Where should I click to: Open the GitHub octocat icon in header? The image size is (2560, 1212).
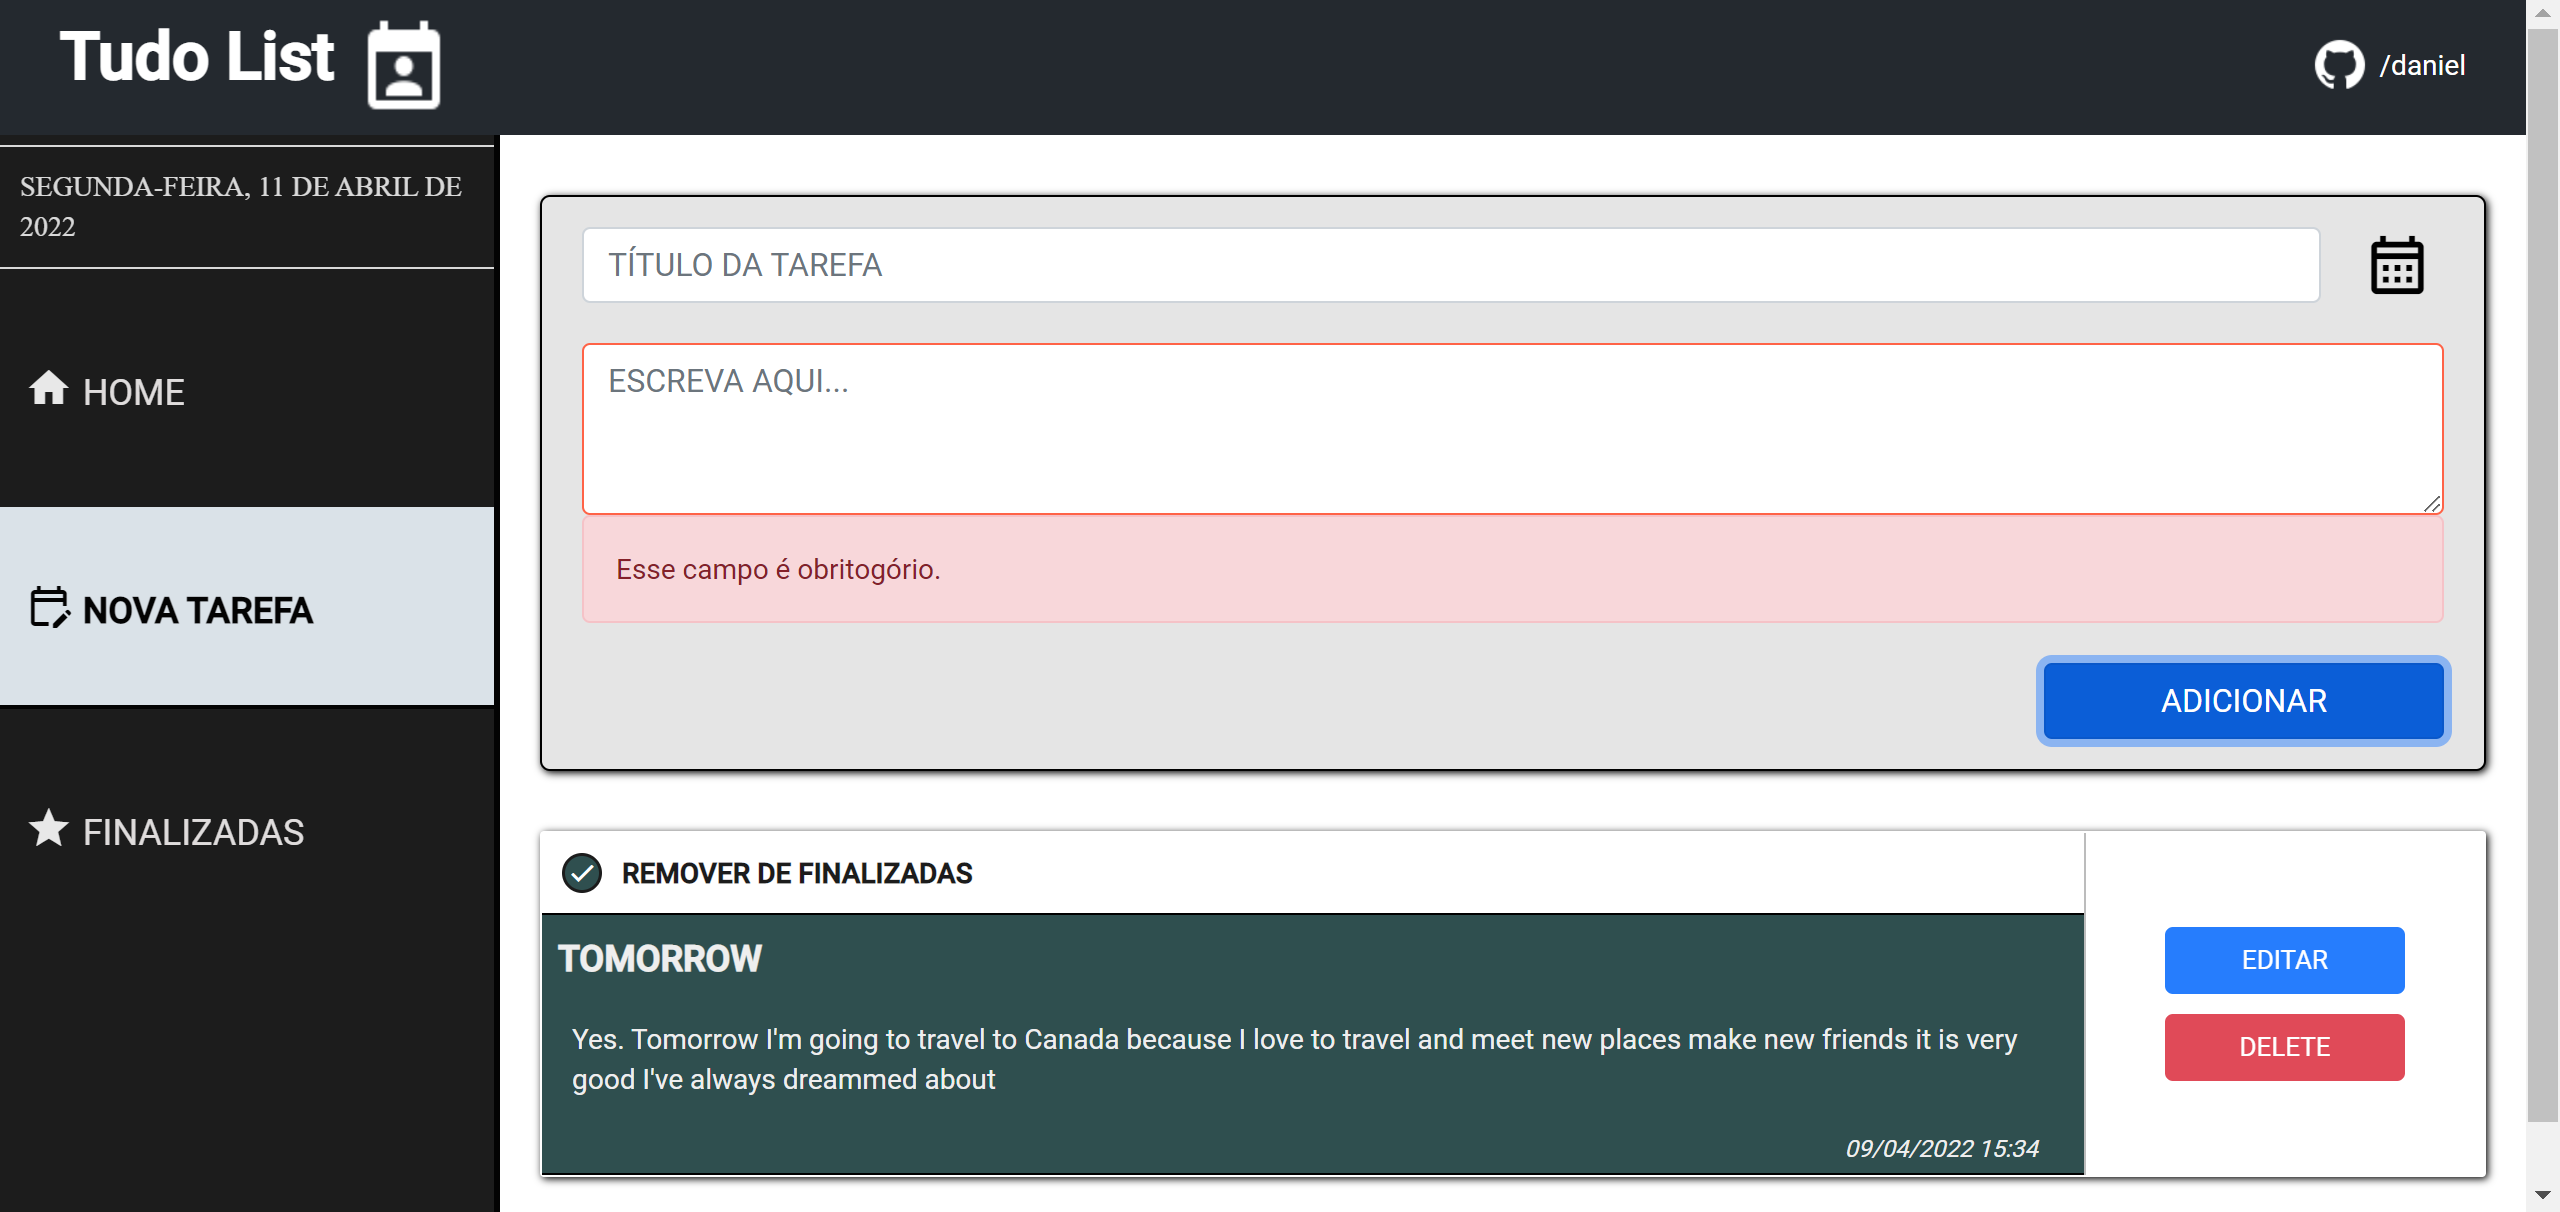2339,64
